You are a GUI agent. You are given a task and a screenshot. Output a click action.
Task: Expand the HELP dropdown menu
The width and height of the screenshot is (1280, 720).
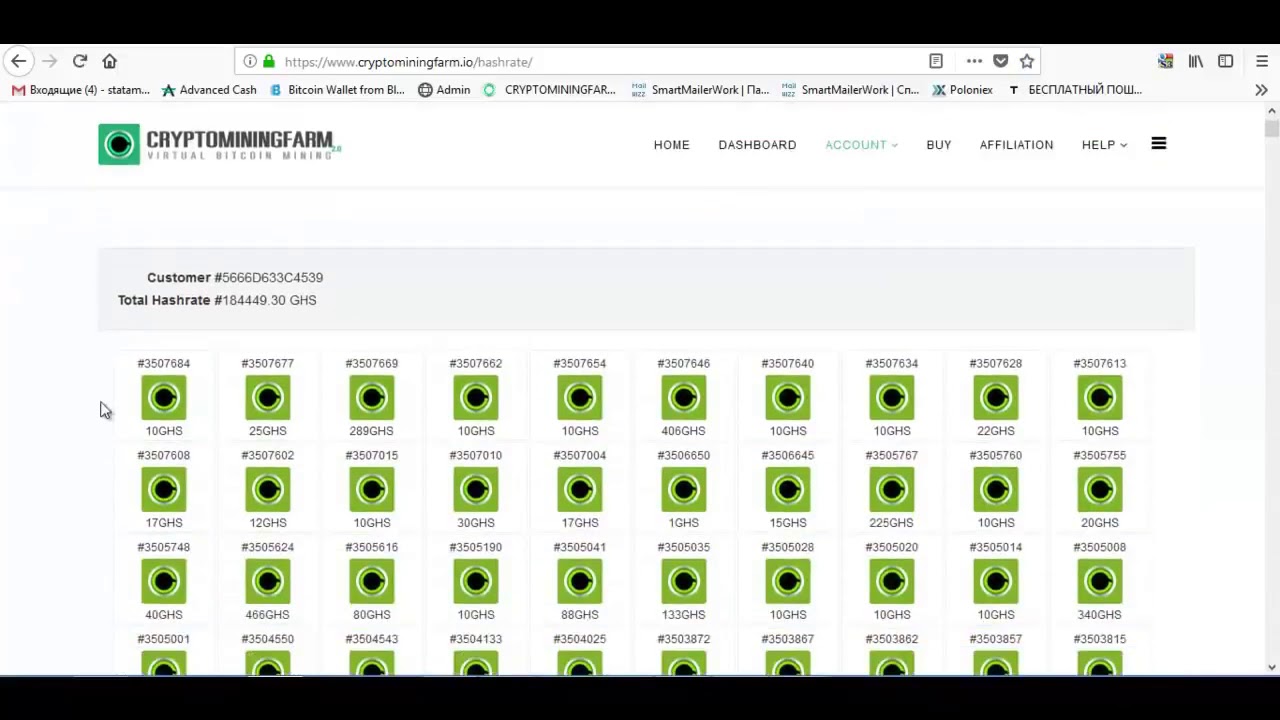[1104, 145]
